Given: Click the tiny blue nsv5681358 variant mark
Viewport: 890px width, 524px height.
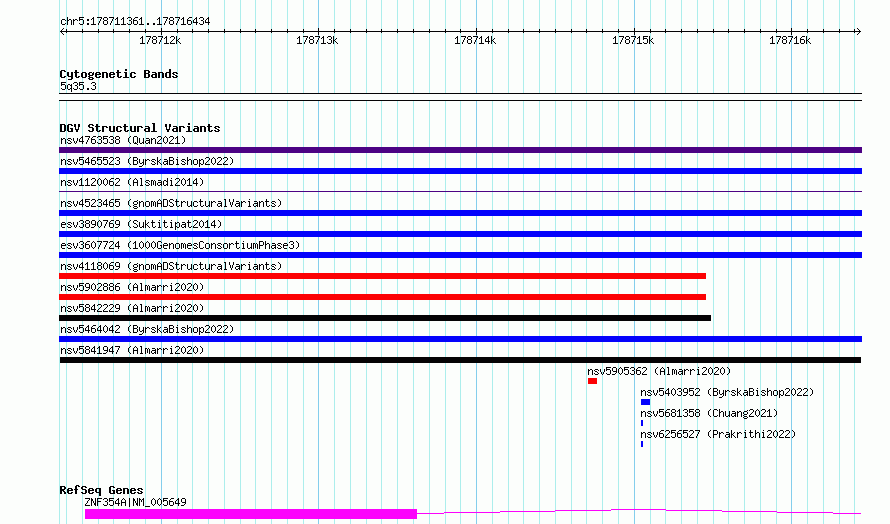Looking at the screenshot, I should (x=642, y=423).
